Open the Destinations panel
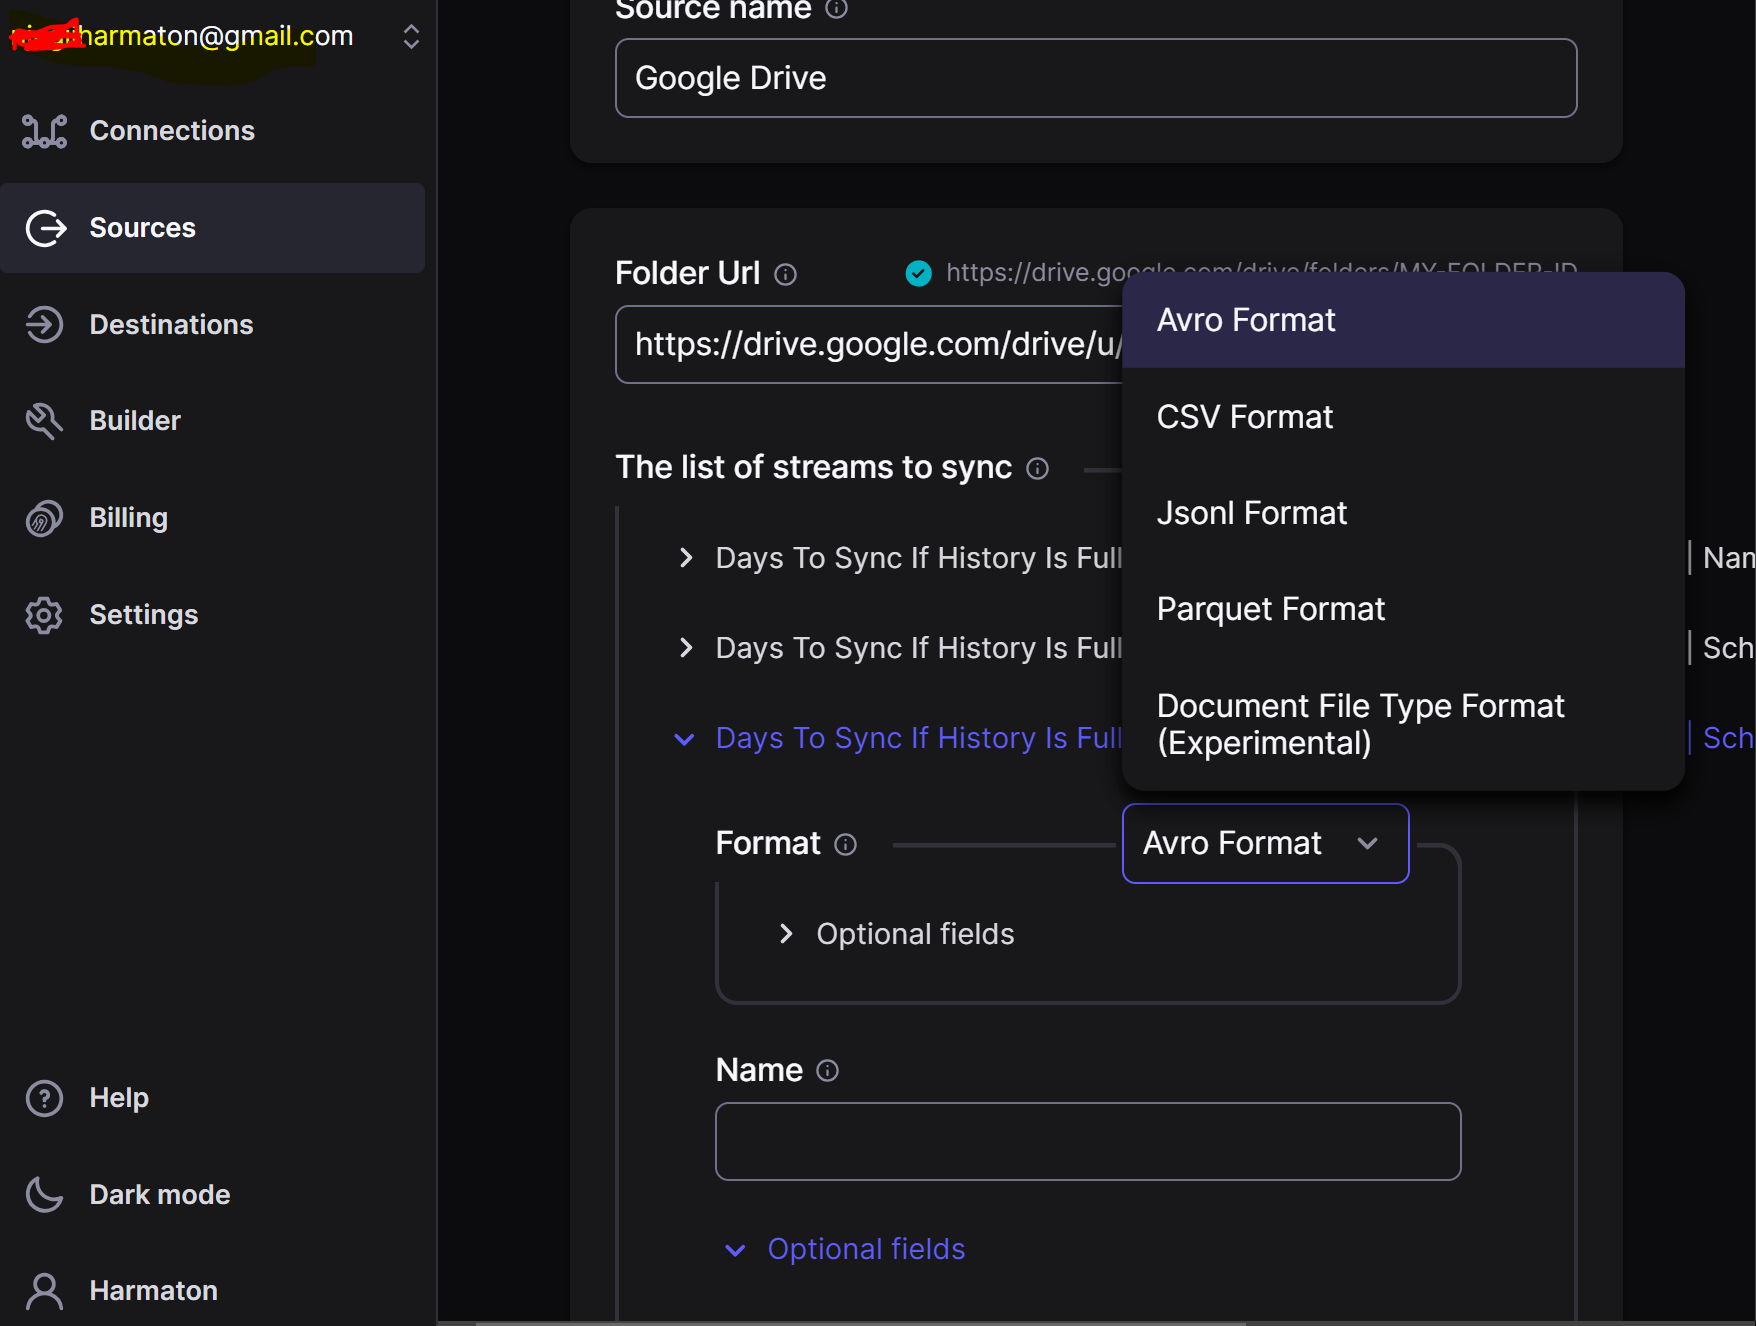 (x=171, y=324)
